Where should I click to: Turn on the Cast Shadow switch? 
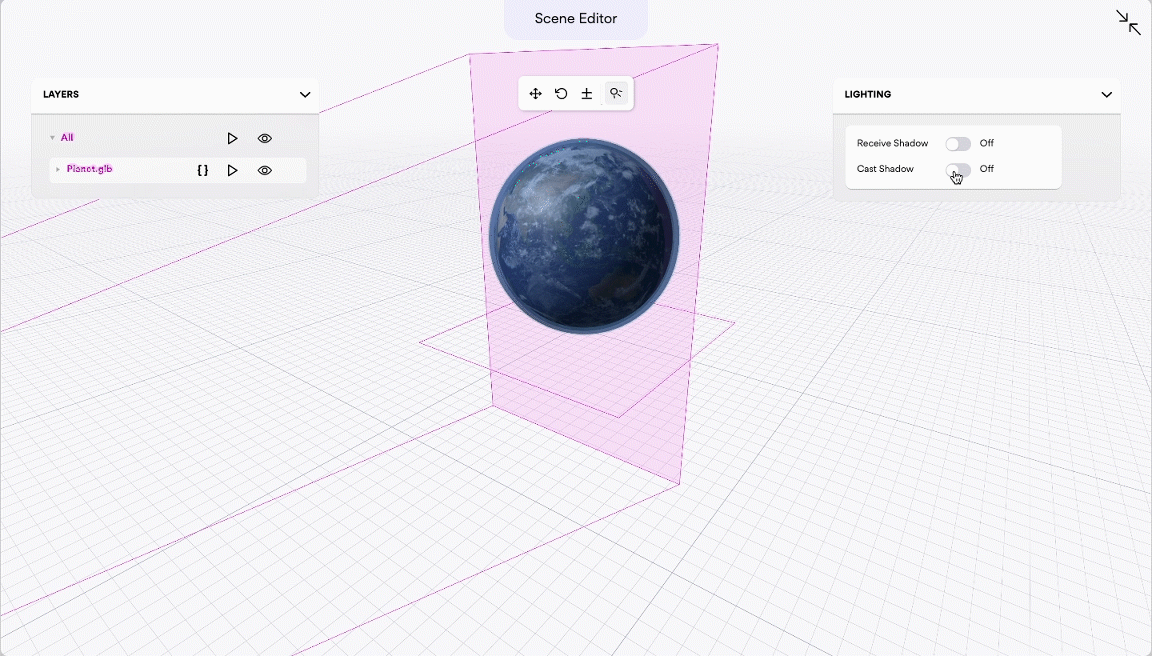pyautogui.click(x=958, y=170)
